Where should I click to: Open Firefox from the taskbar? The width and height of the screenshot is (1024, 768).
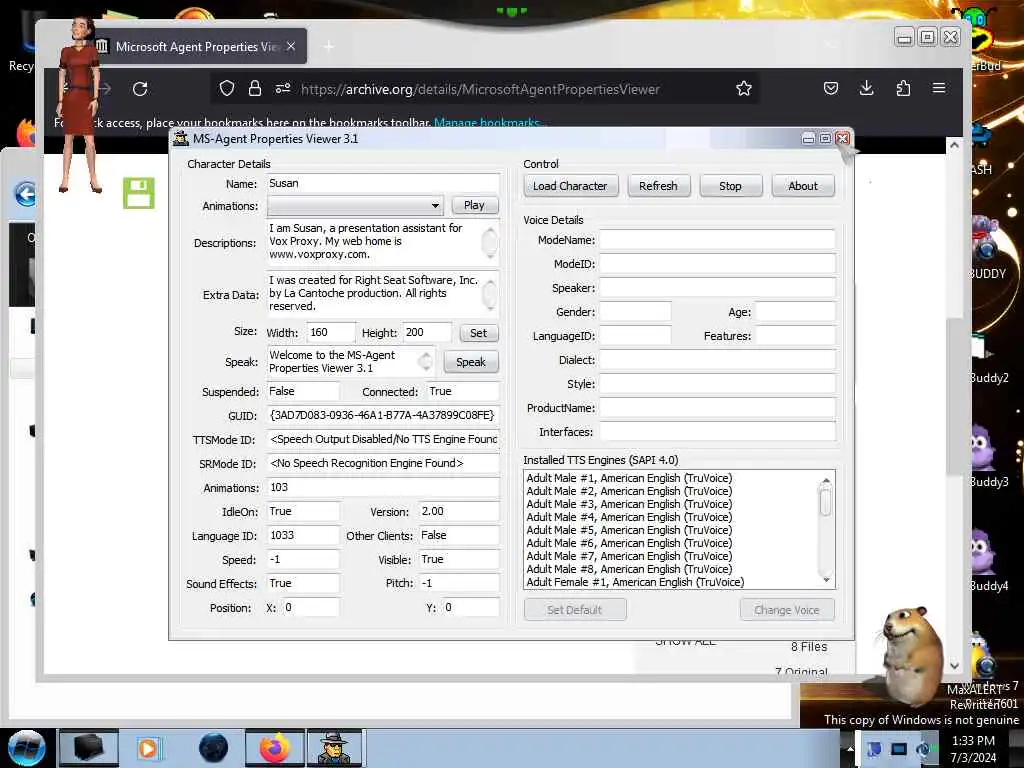coord(275,748)
